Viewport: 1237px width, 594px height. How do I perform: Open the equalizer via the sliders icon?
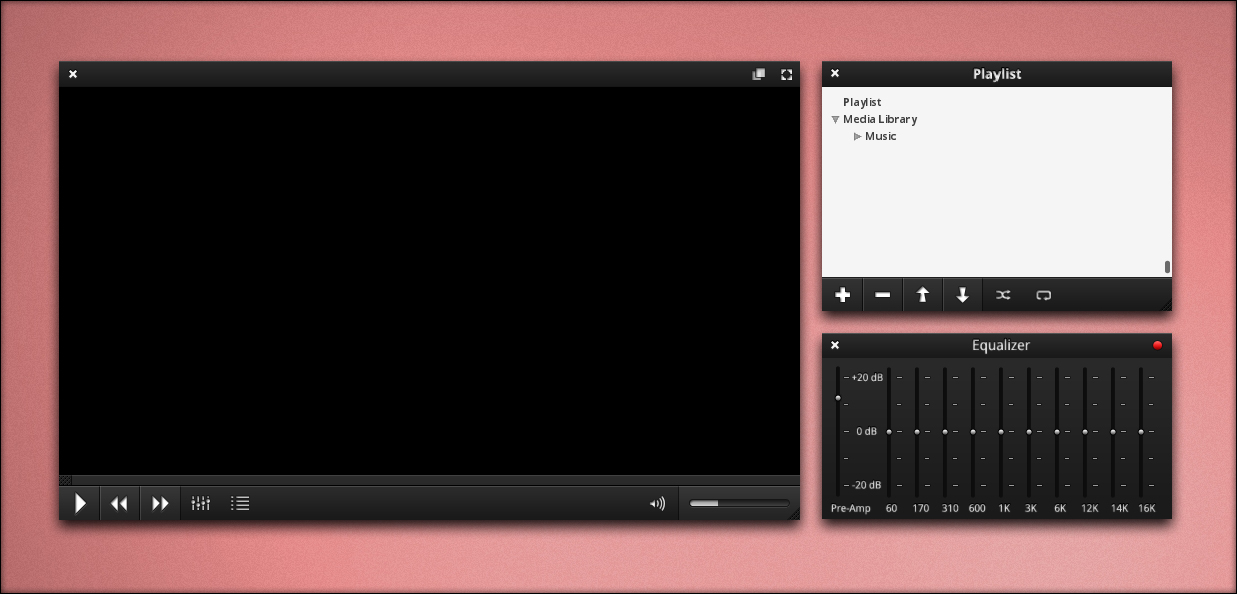201,503
